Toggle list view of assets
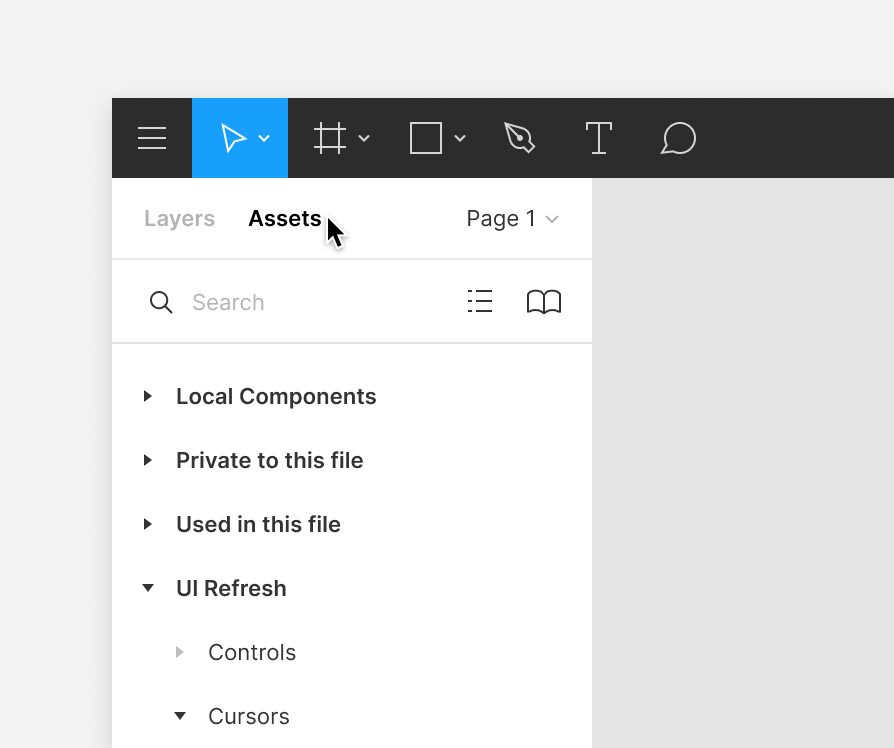Screen dimensions: 894x748 coord(480,302)
